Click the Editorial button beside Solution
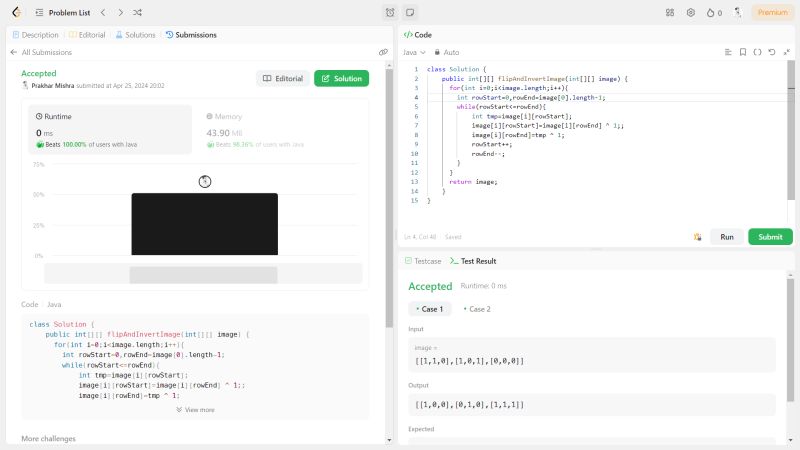This screenshot has height=450, width=800. point(283,79)
